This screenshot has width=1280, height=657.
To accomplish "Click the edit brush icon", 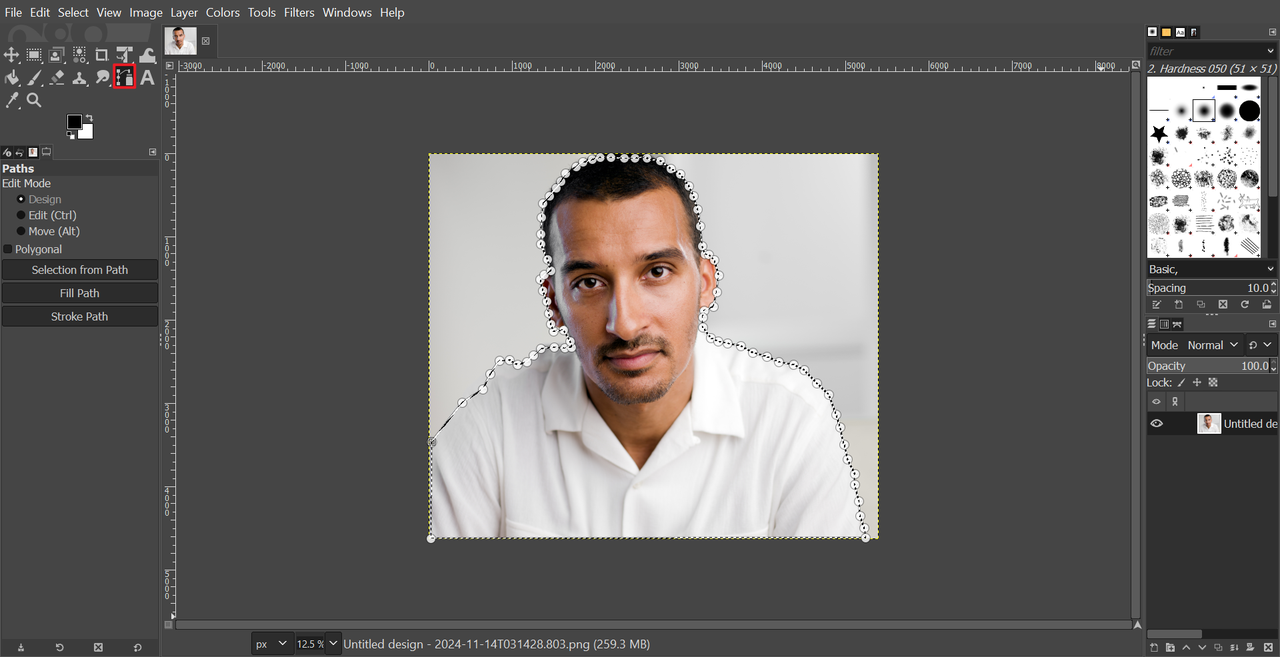I will pyautogui.click(x=1156, y=304).
